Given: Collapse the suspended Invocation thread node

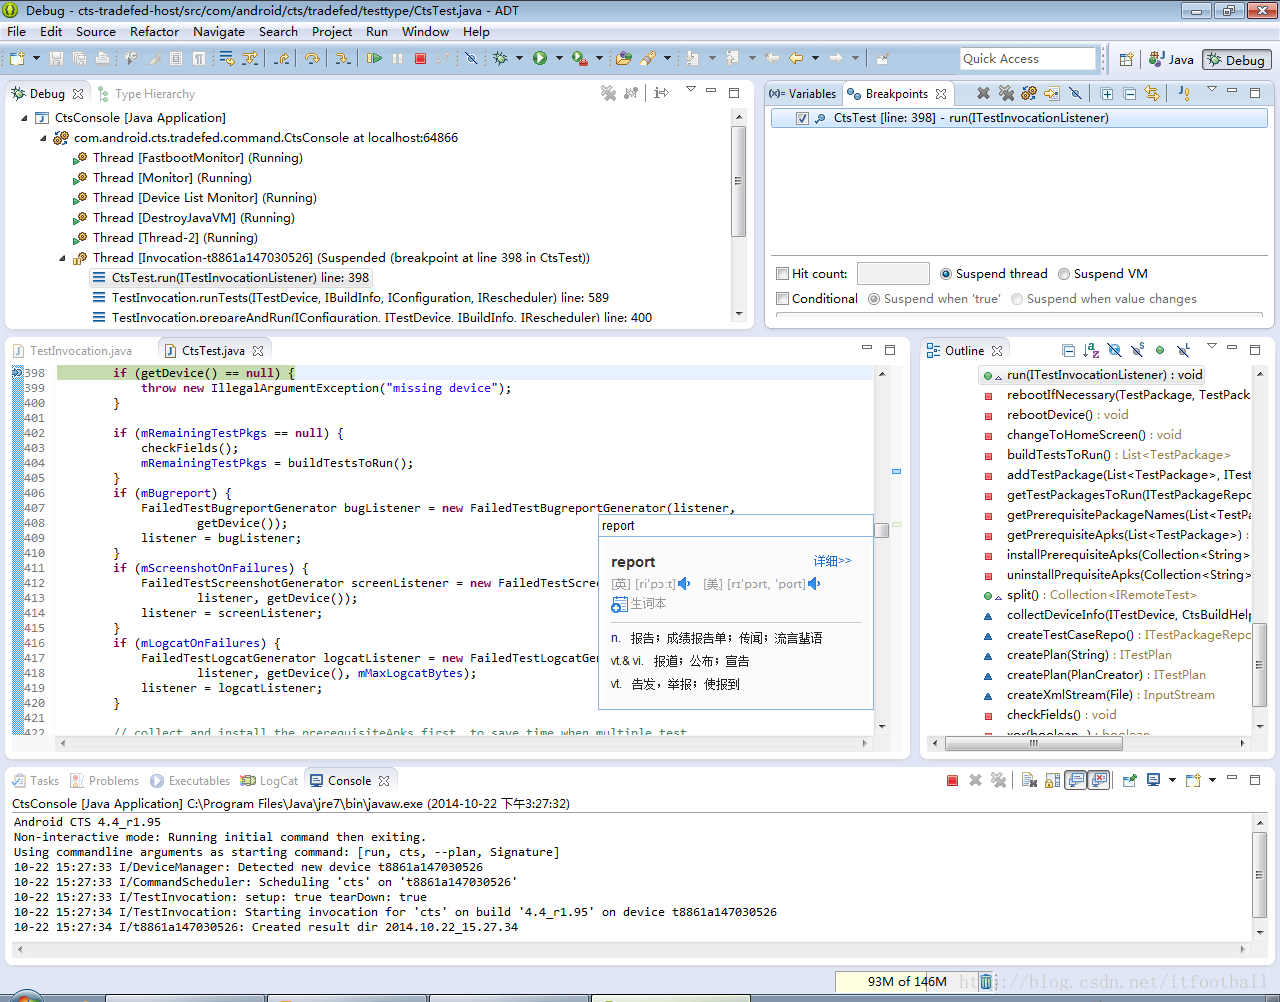Looking at the screenshot, I should (62, 258).
